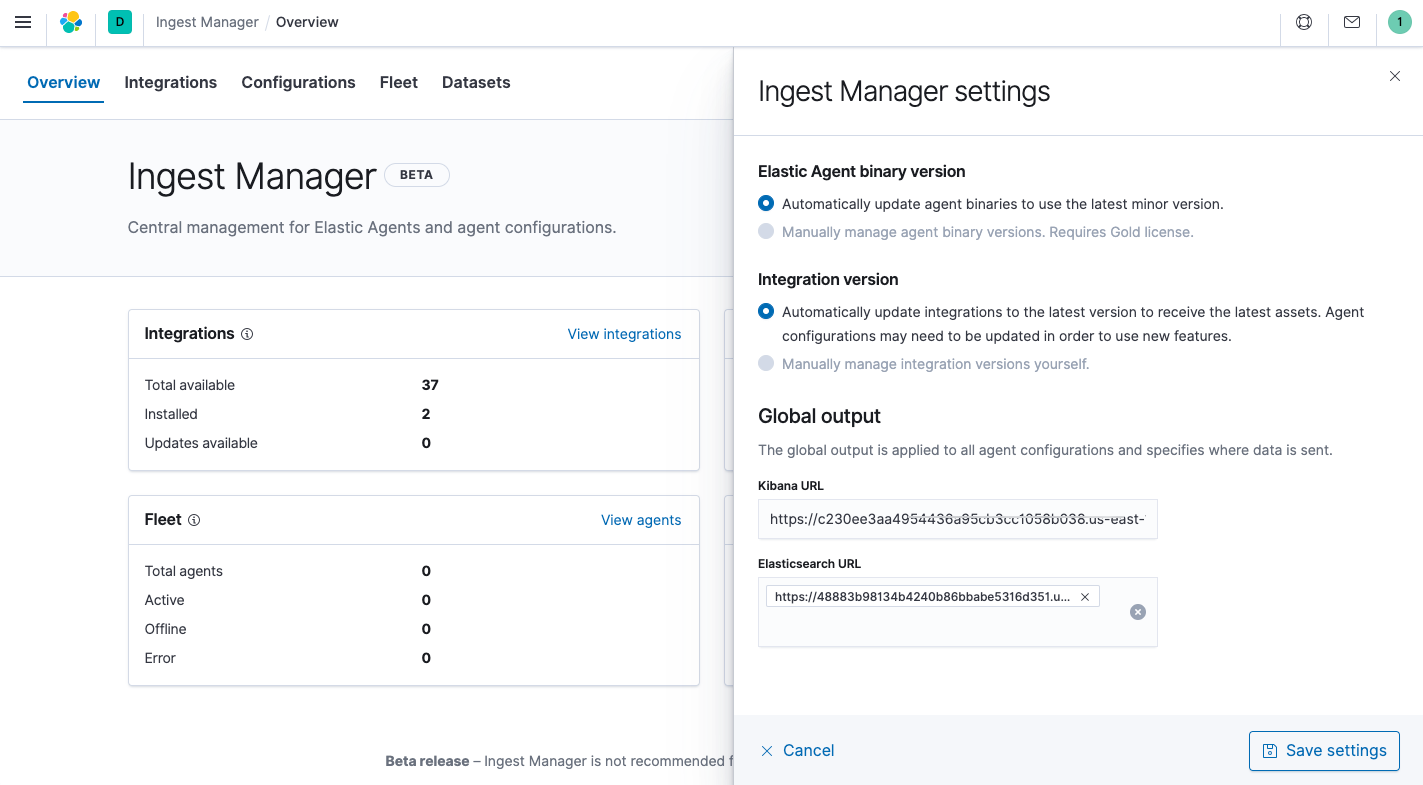
Task: Clear all Elasticsearch URLs via circular clear button
Action: tap(1137, 612)
